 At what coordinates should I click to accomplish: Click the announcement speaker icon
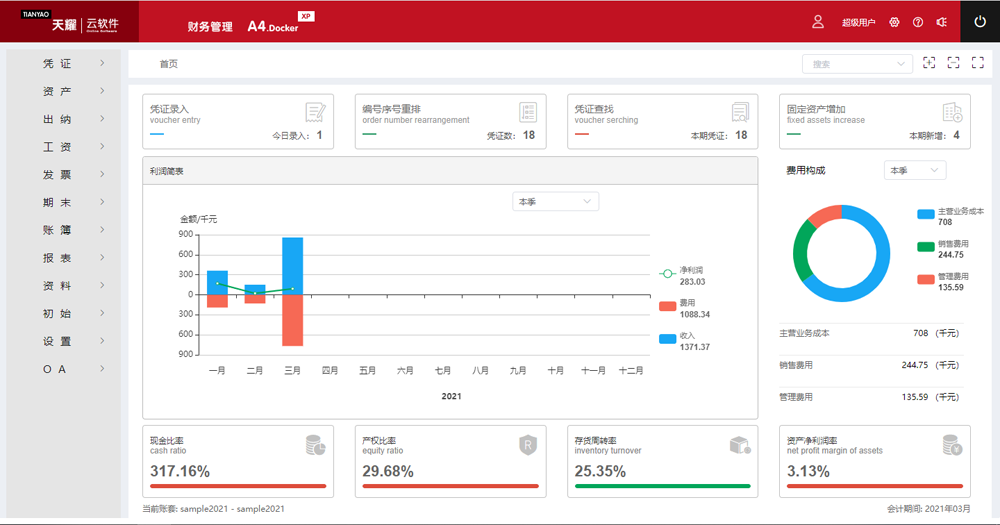point(941,22)
